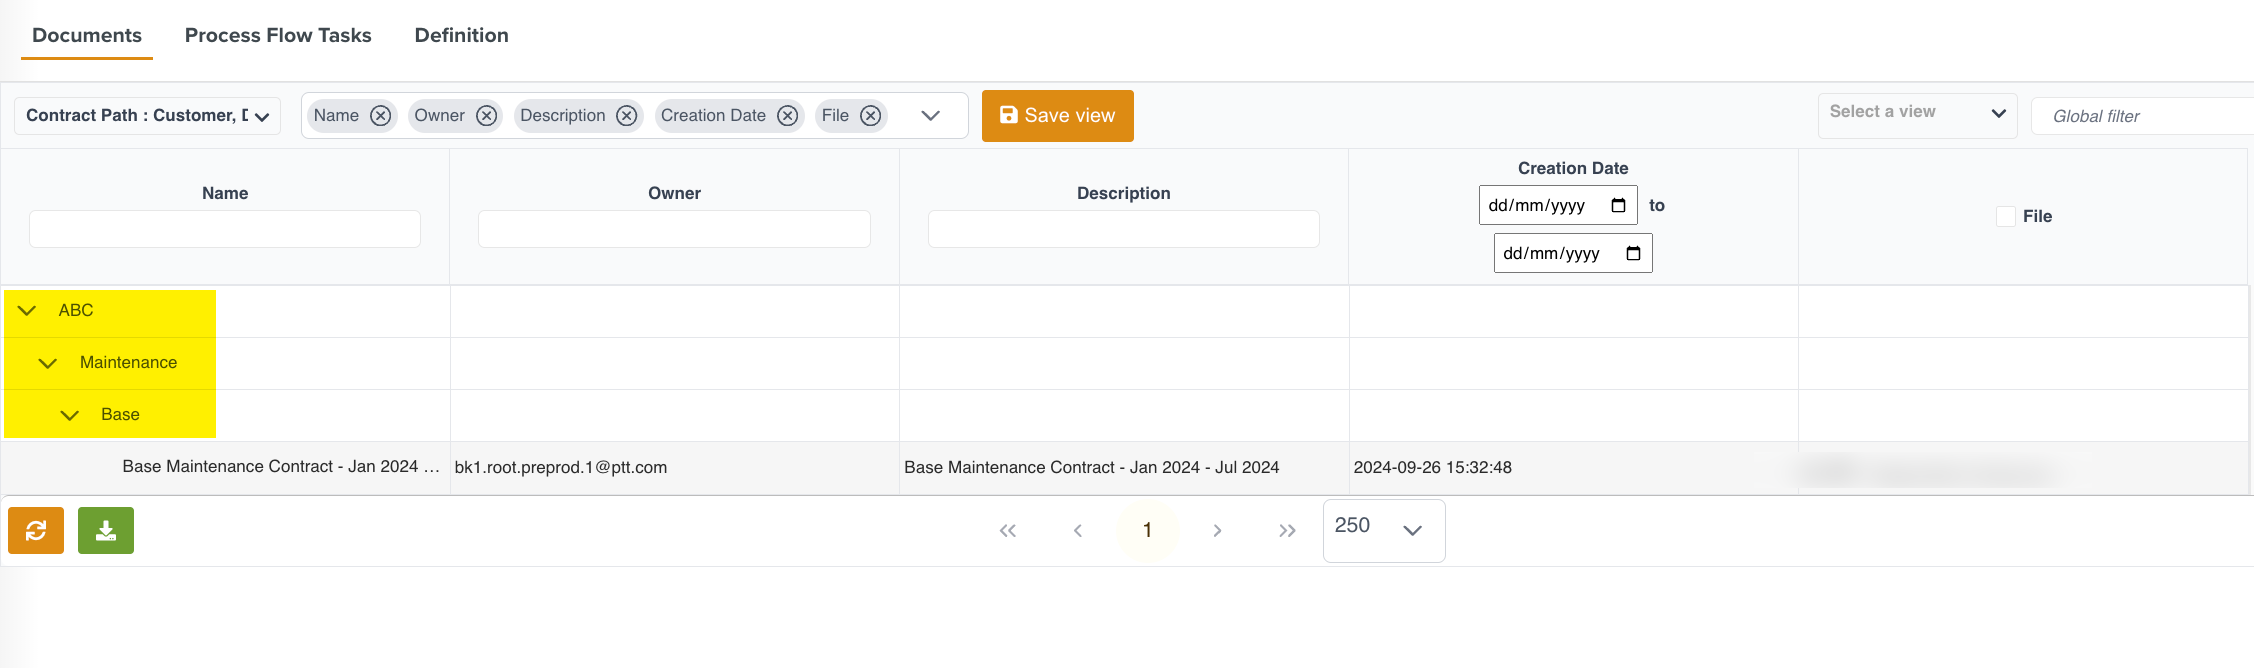Remove the Description column chip

[627, 116]
